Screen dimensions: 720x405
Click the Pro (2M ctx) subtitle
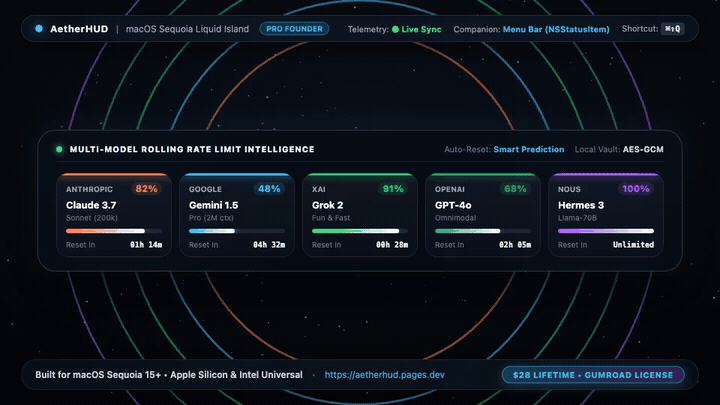pos(211,218)
